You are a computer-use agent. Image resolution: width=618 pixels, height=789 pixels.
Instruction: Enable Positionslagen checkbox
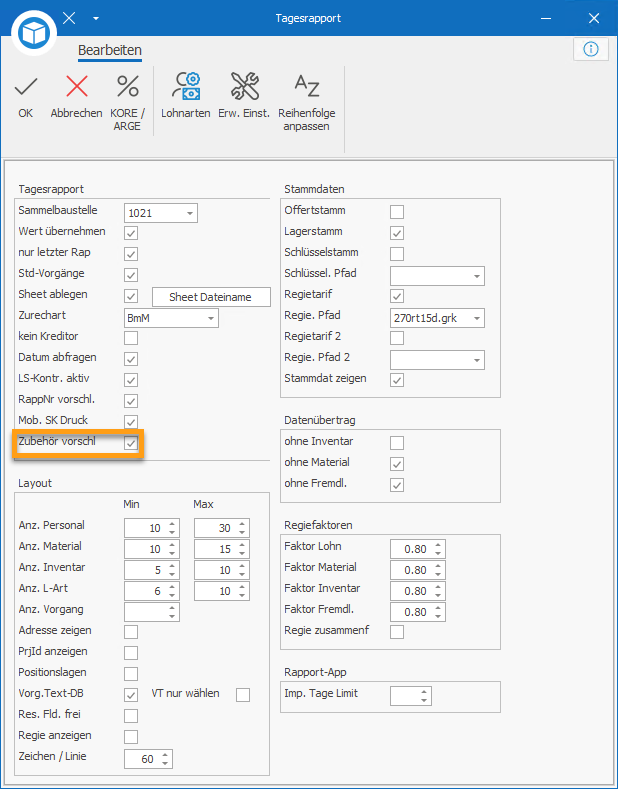[x=131, y=674]
